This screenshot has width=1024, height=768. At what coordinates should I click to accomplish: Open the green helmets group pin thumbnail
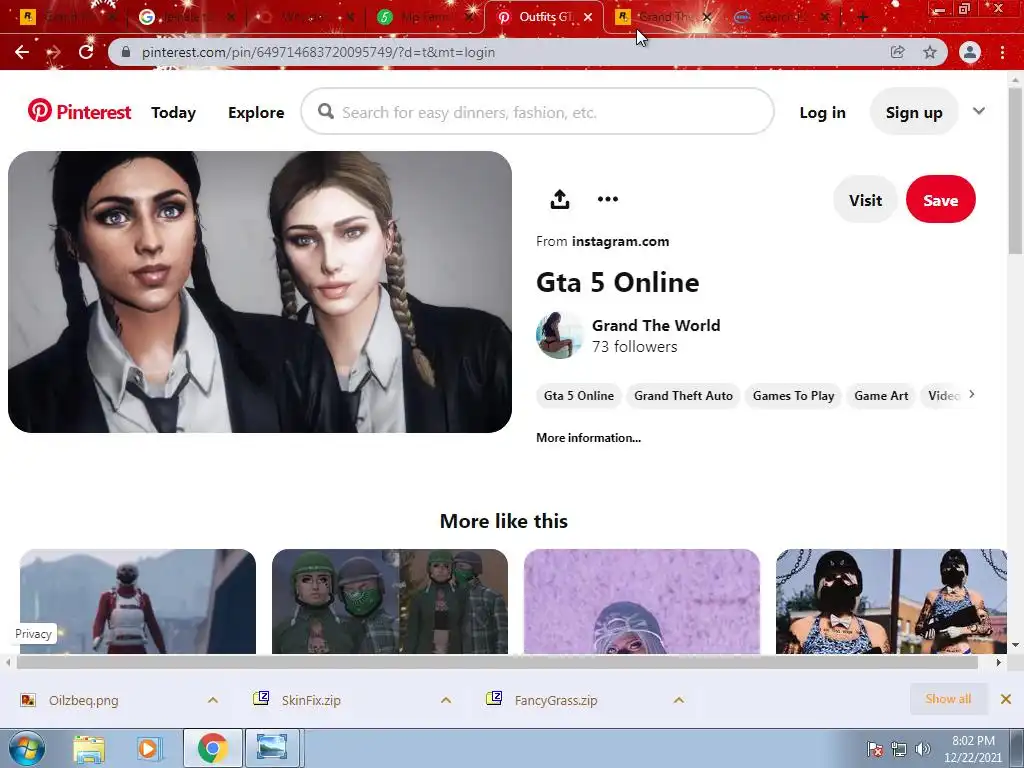pyautogui.click(x=390, y=601)
